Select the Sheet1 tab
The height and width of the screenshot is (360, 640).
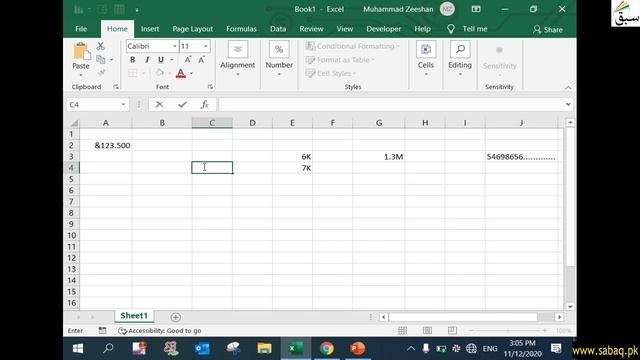point(134,316)
